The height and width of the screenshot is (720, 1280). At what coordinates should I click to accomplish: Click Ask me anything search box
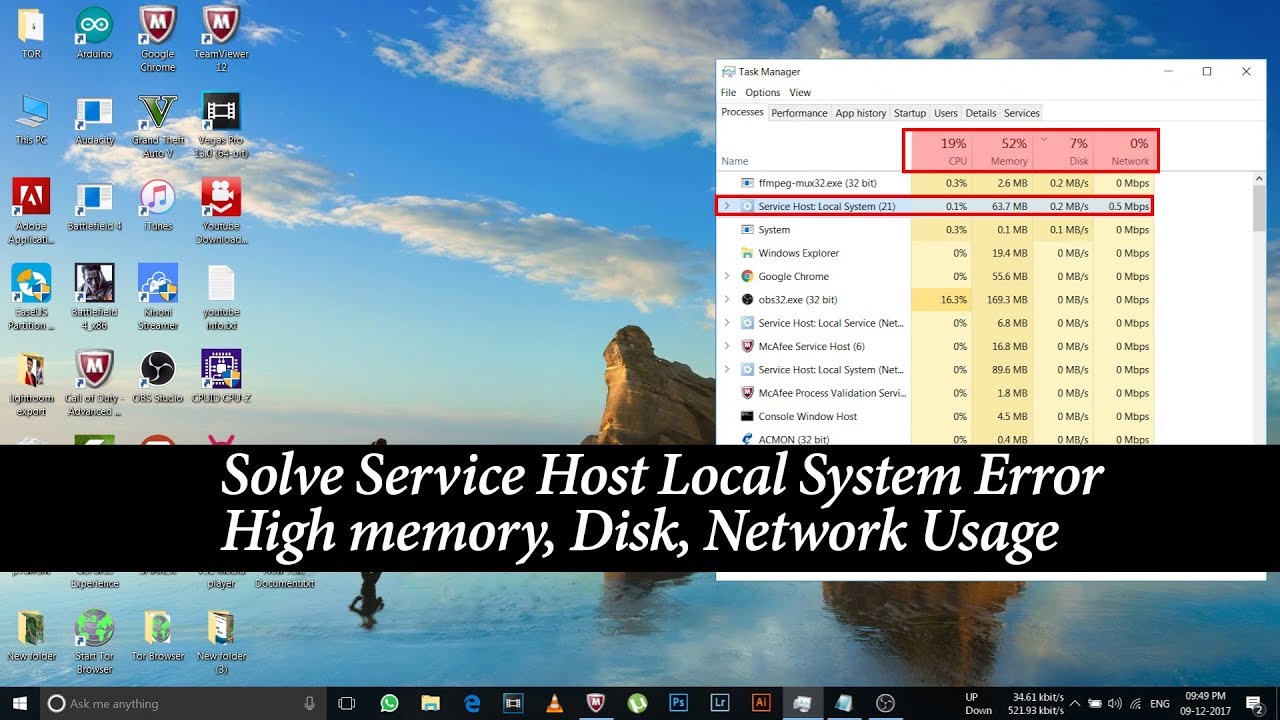click(184, 703)
